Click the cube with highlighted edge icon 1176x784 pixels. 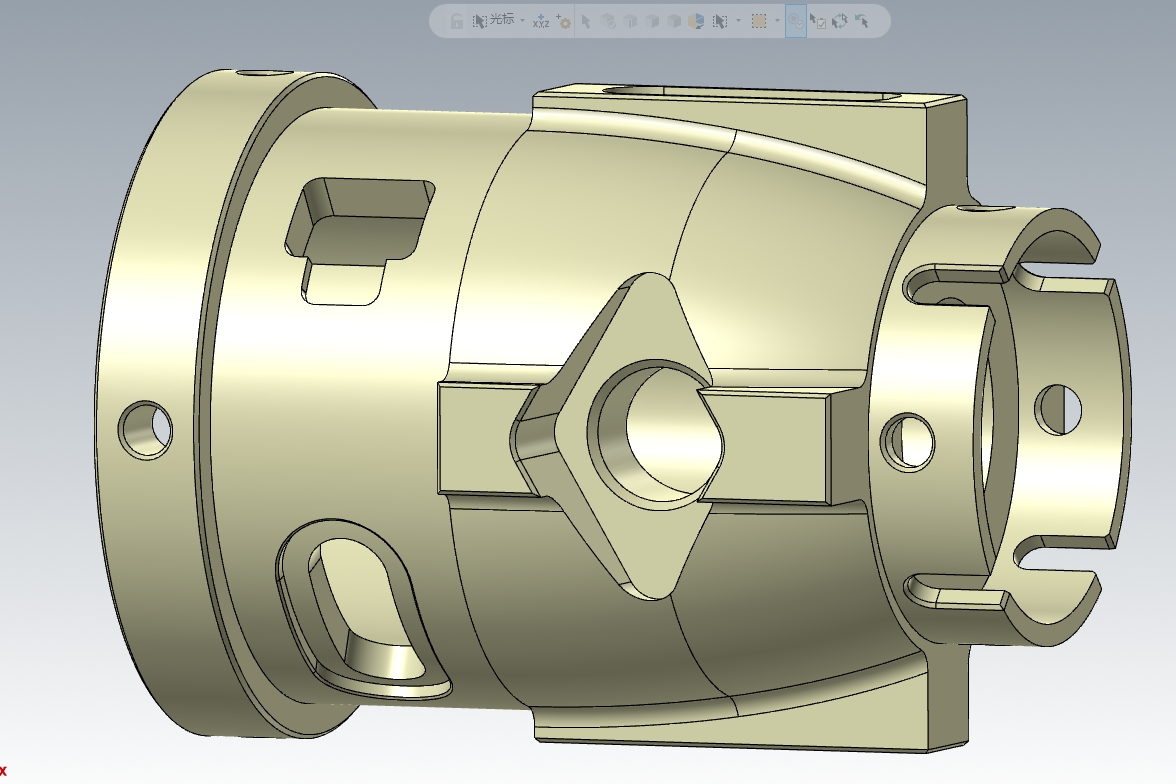(x=630, y=21)
